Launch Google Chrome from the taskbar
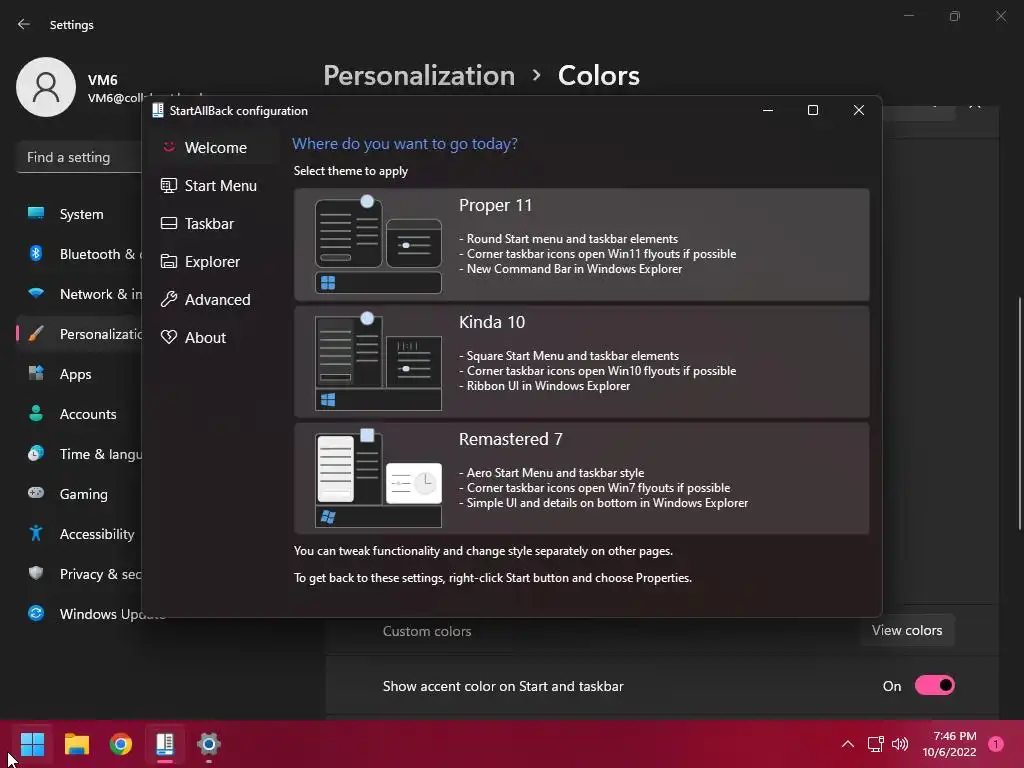Image resolution: width=1024 pixels, height=768 pixels. pyautogui.click(x=121, y=743)
